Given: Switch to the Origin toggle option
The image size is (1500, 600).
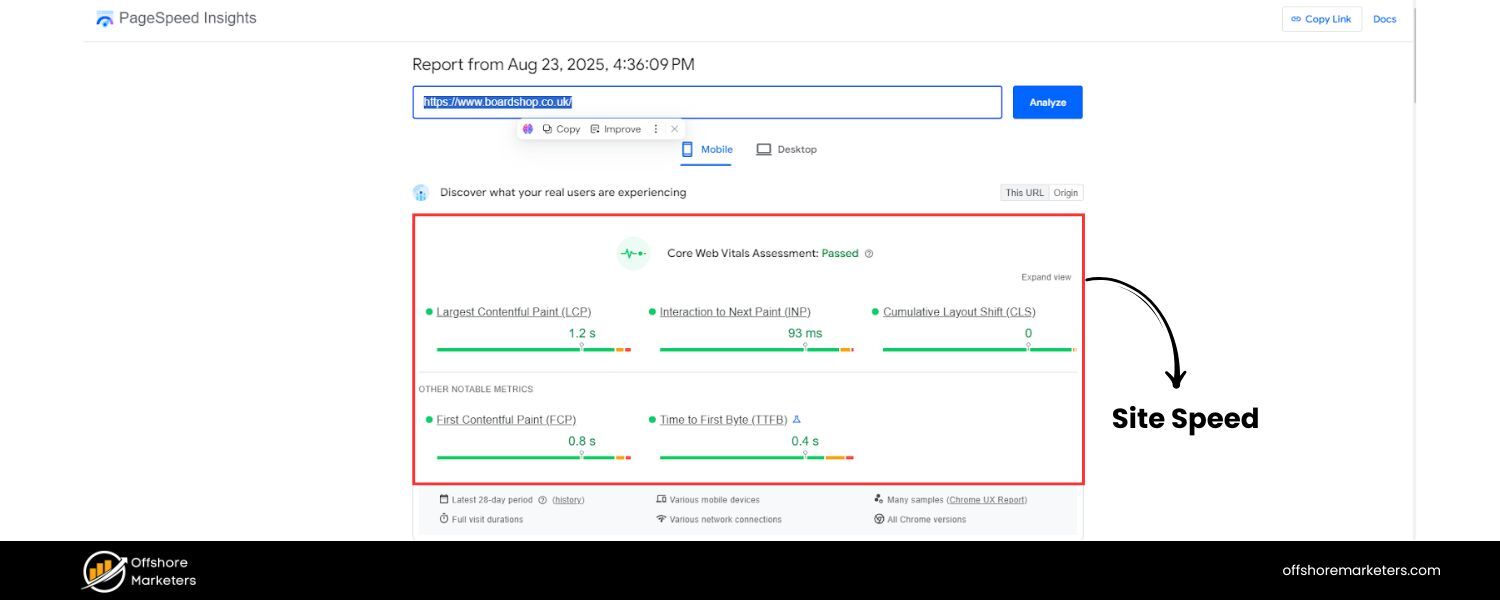Looking at the screenshot, I should pyautogui.click(x=1065, y=192).
